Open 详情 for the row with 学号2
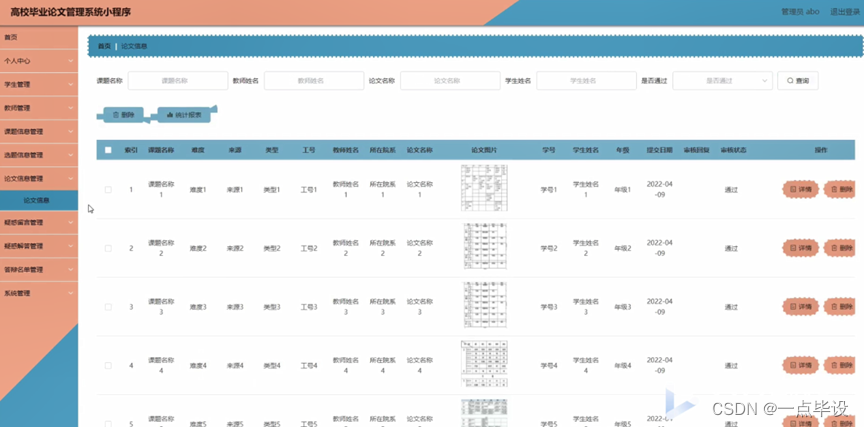This screenshot has height=427, width=864. click(x=801, y=248)
